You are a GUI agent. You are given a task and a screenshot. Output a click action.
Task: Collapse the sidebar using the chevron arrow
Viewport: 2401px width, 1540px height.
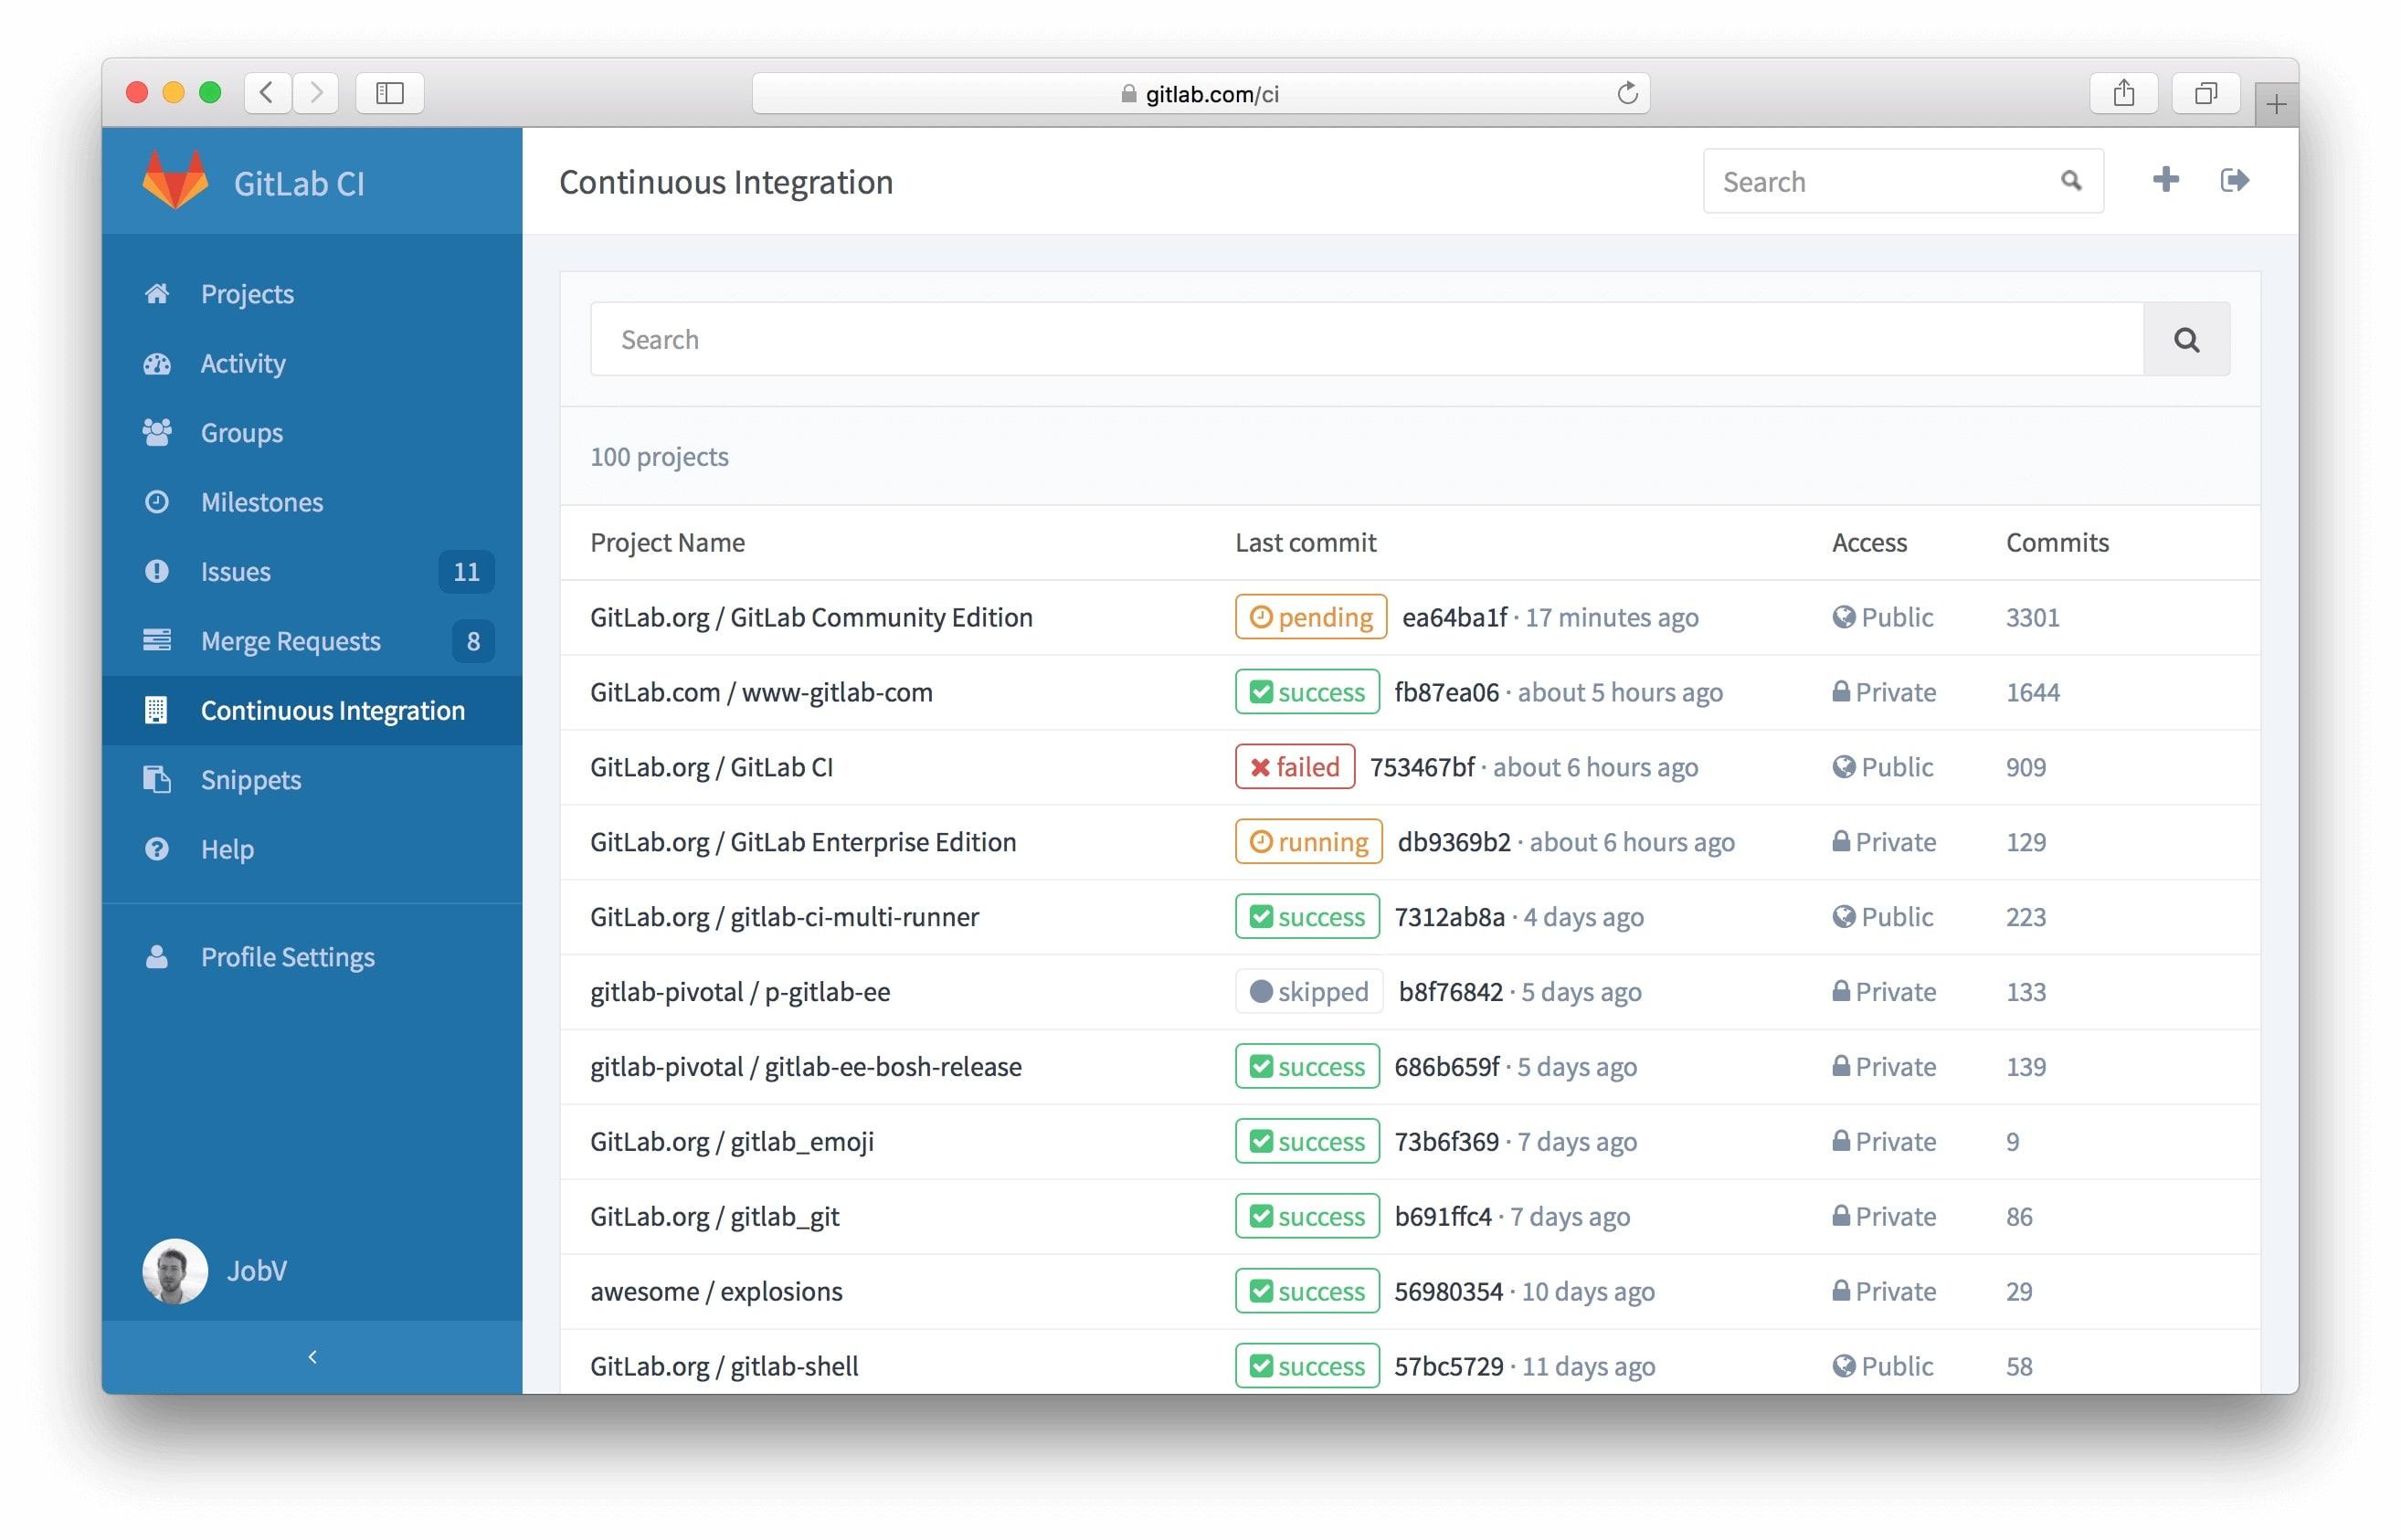[312, 1357]
